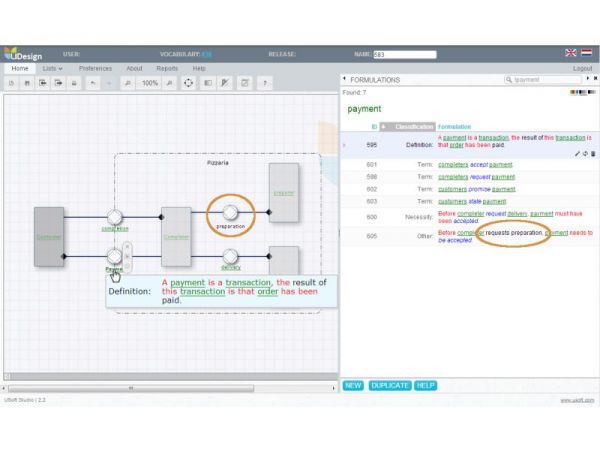Open the Reports menu
This screenshot has width=600, height=452.
coord(167,69)
